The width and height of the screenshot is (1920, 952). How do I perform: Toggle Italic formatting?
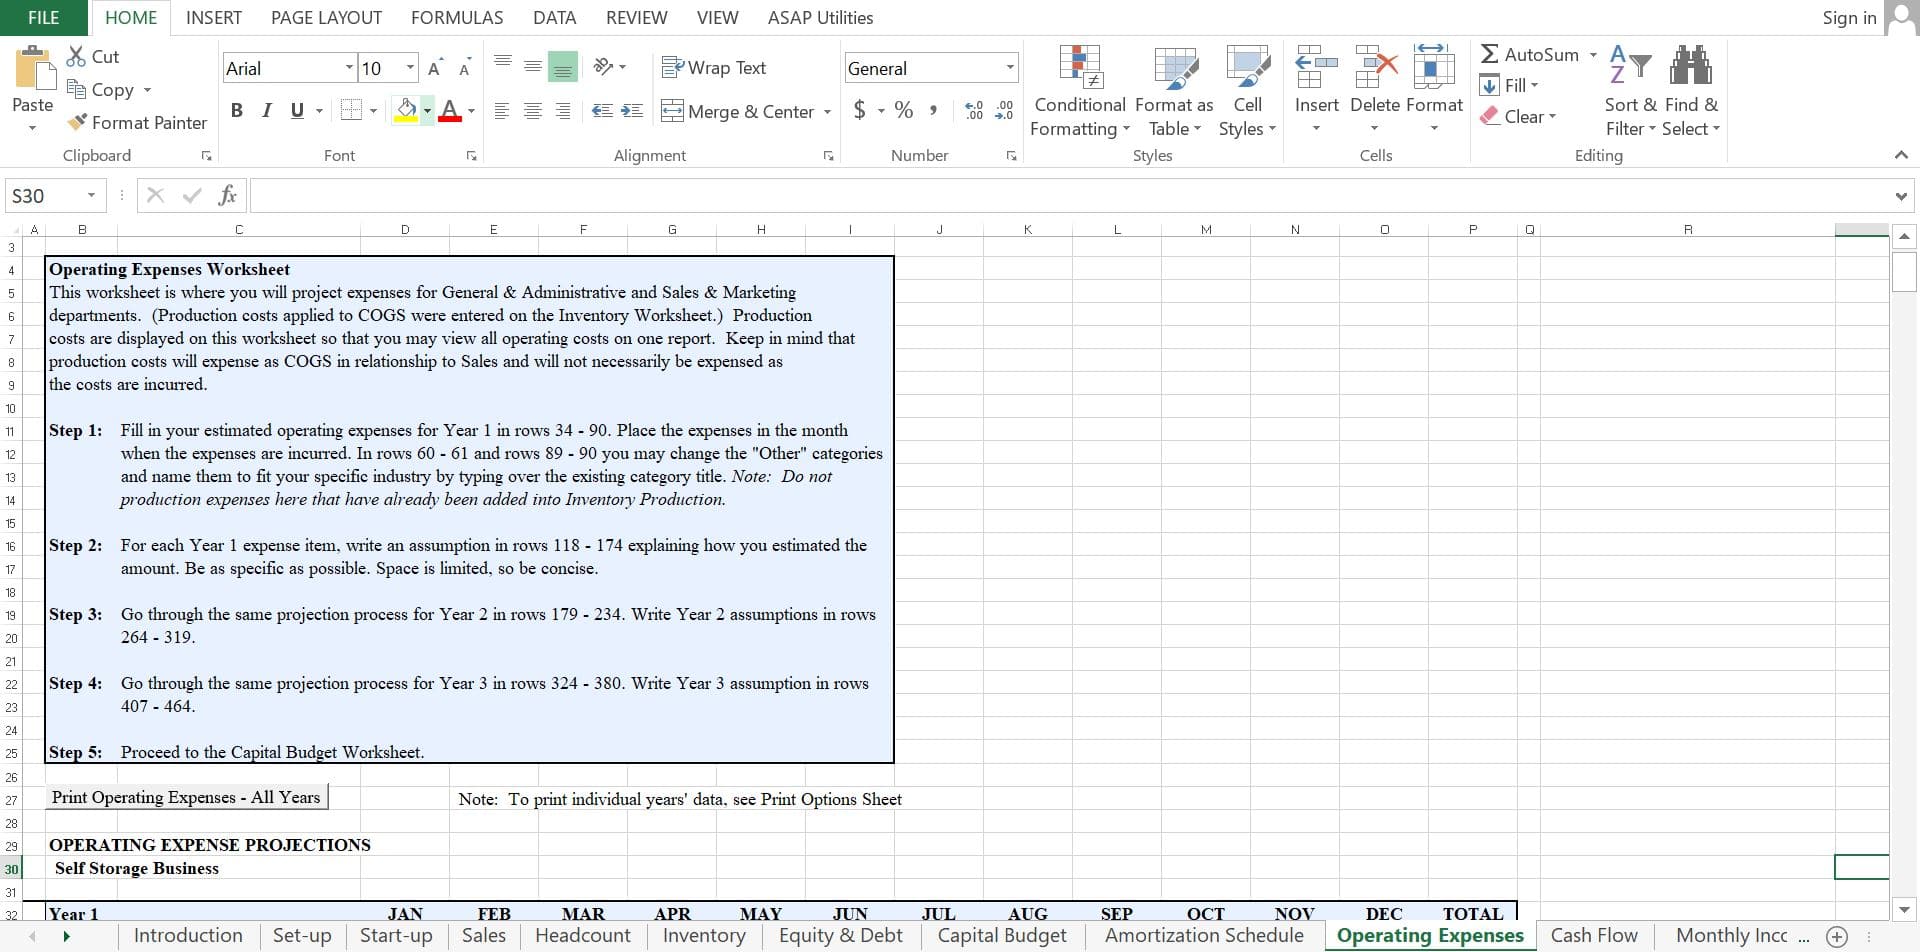point(267,110)
